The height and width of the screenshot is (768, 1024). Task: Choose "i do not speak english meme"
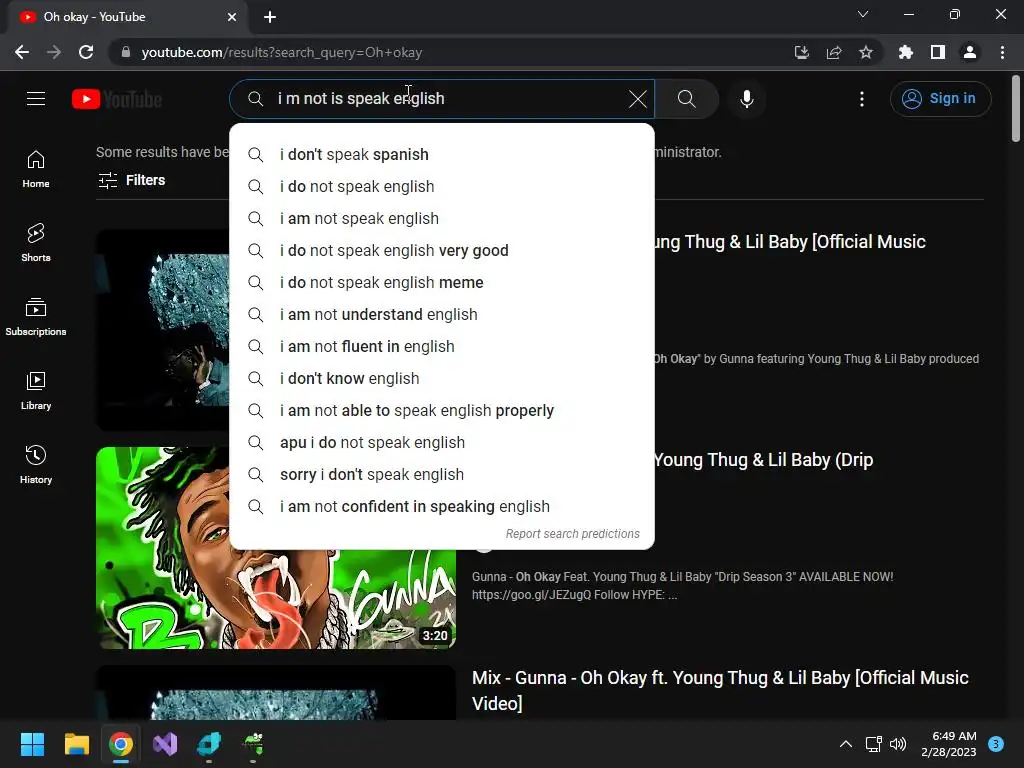[x=442, y=283]
